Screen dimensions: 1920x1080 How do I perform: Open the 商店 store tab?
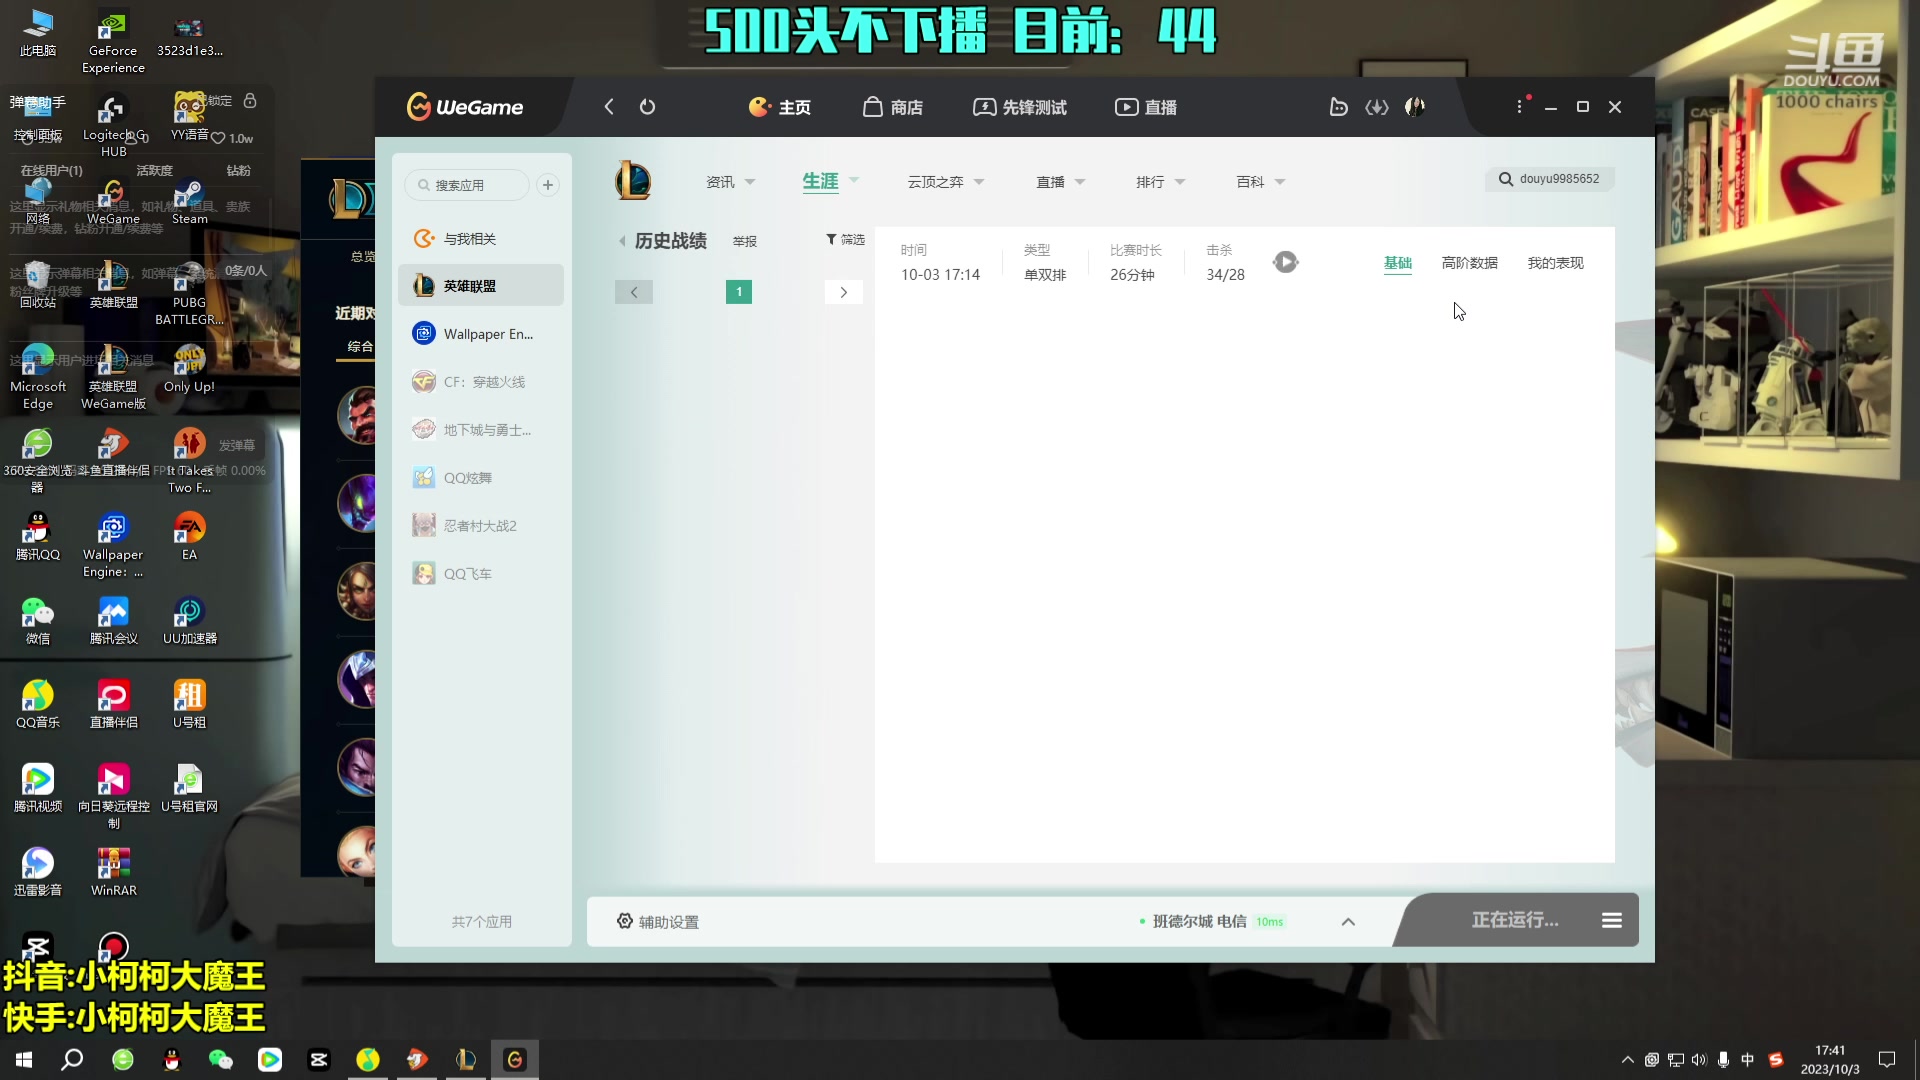[x=893, y=107]
